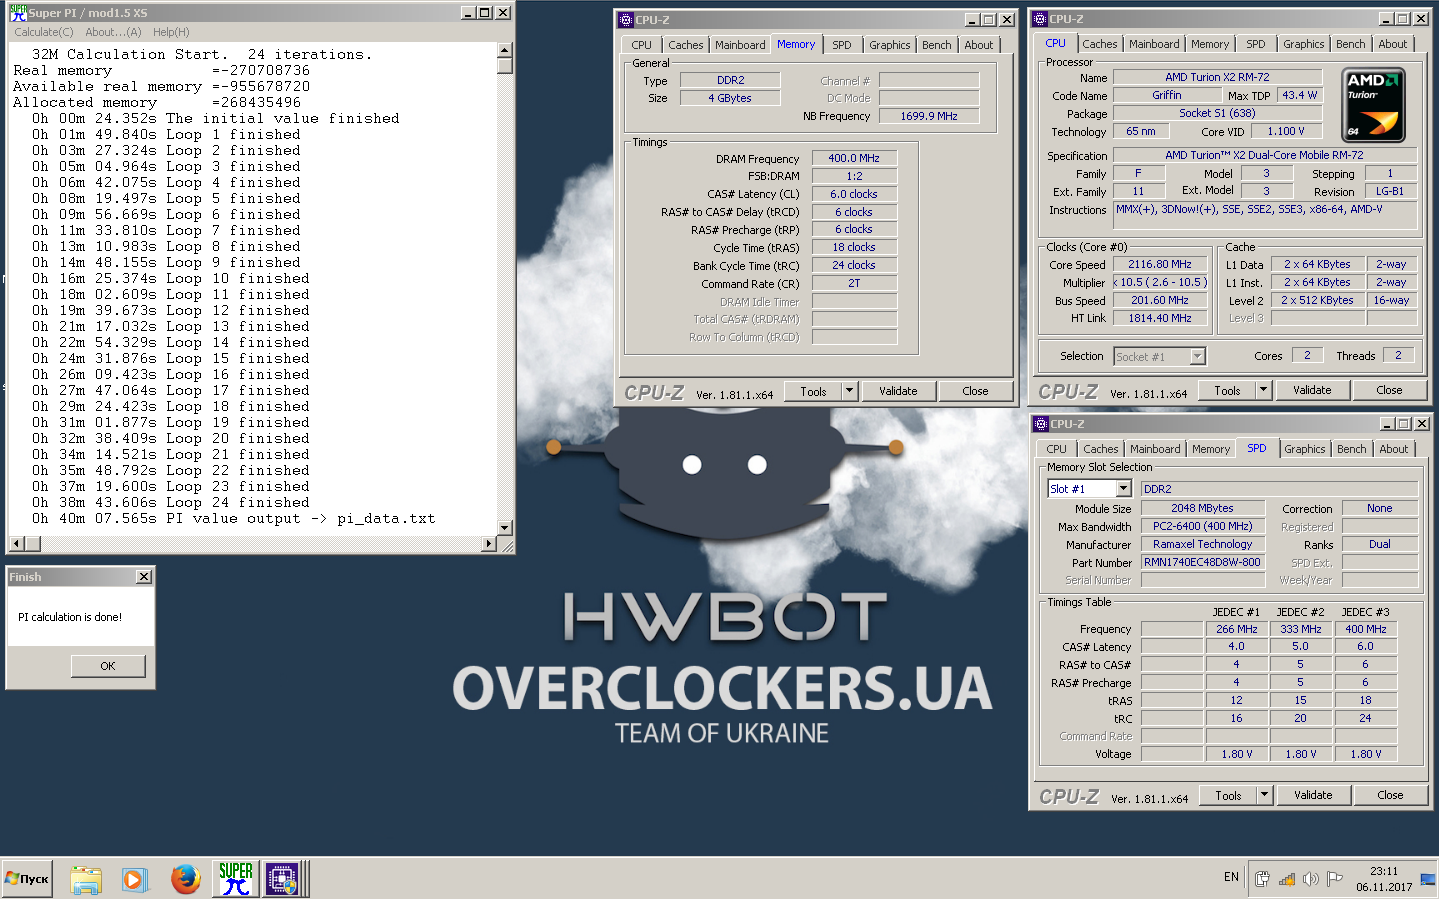The width and height of the screenshot is (1439, 899).
Task: Open About tab in Memory window
Action: click(979, 45)
